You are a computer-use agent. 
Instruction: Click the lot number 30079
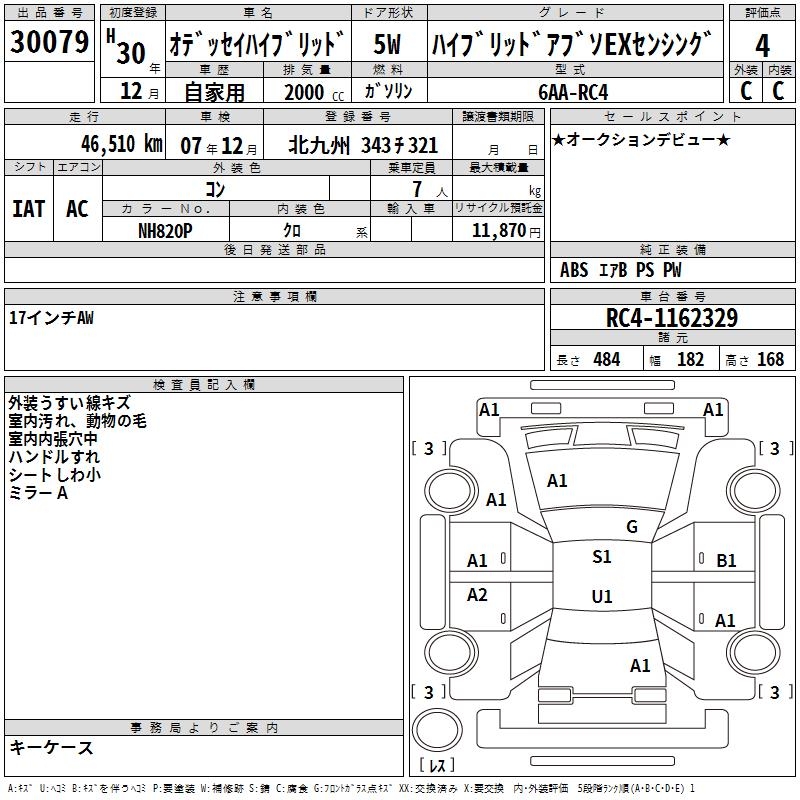[x=49, y=41]
